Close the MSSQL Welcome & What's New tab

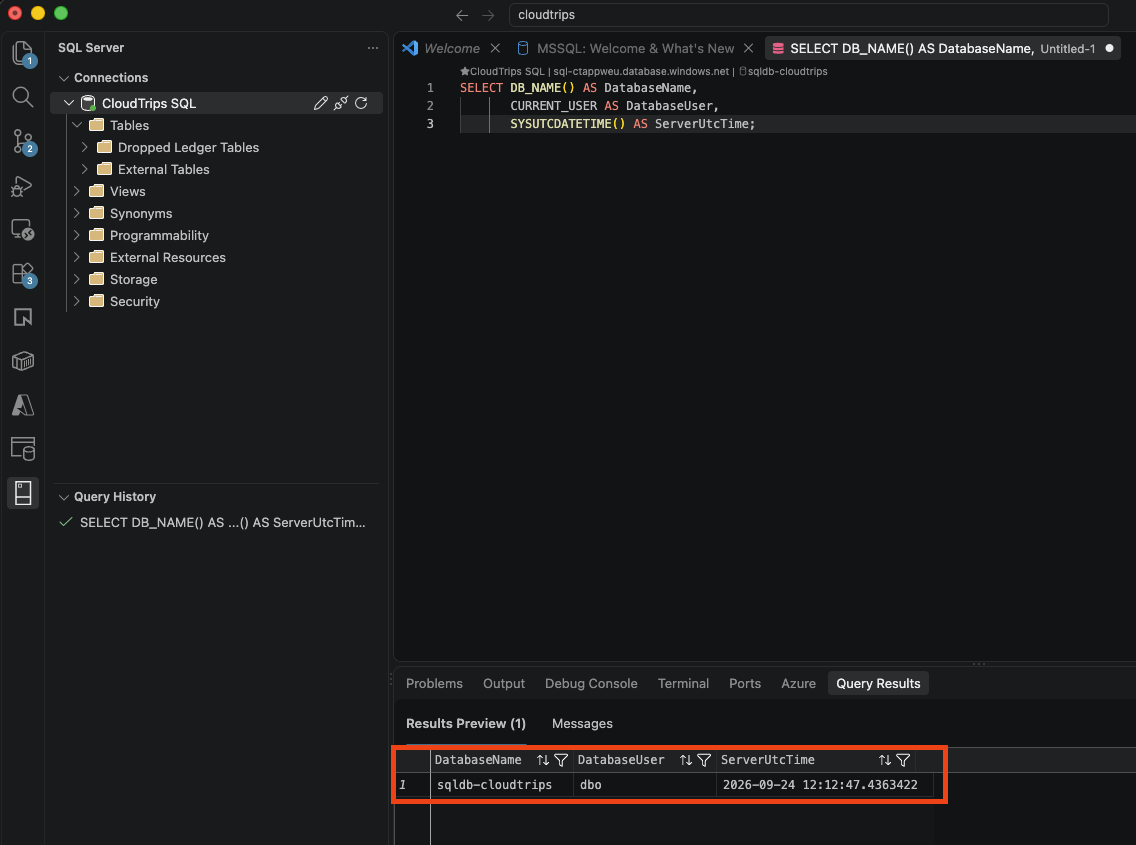[x=748, y=48]
